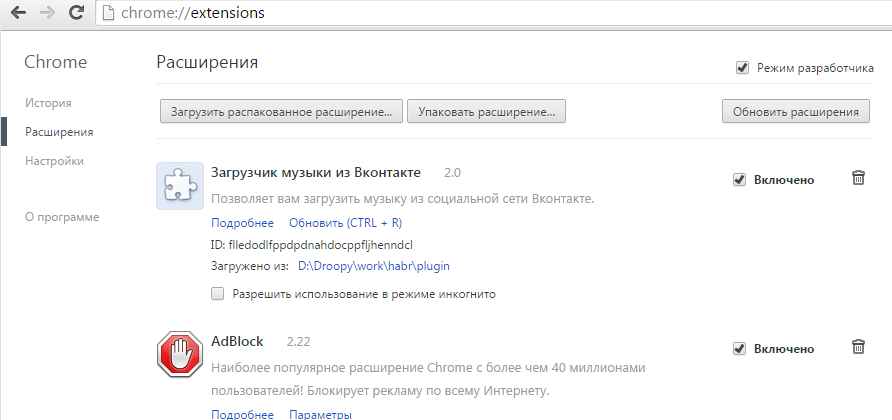Uncheck AdBlock Включено checkbox
The image size is (892, 420).
(x=739, y=348)
